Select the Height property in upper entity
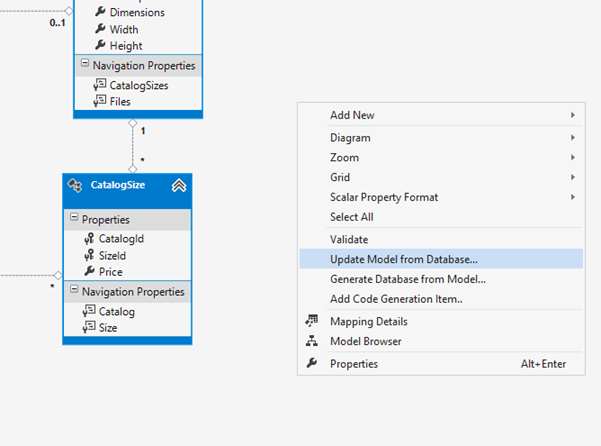 pos(125,45)
